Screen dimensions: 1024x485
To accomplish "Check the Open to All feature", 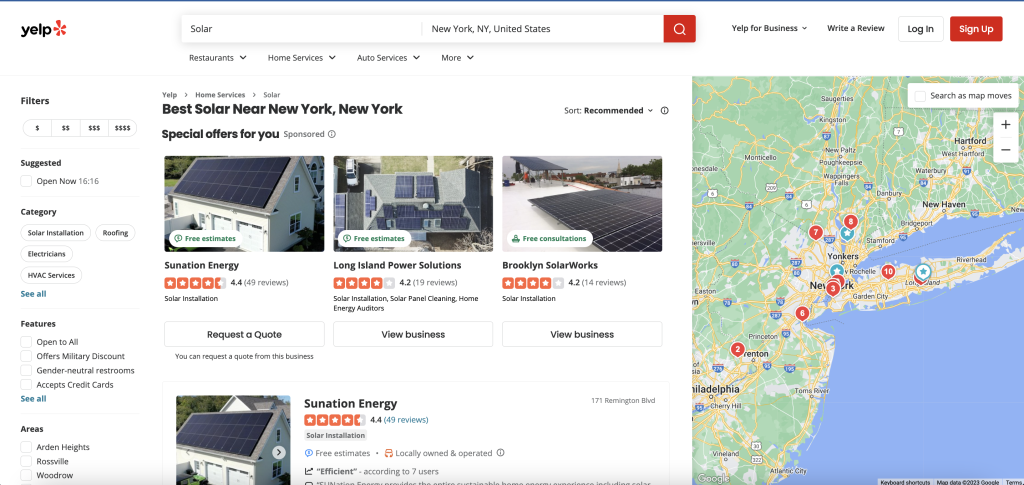I will coord(26,342).
